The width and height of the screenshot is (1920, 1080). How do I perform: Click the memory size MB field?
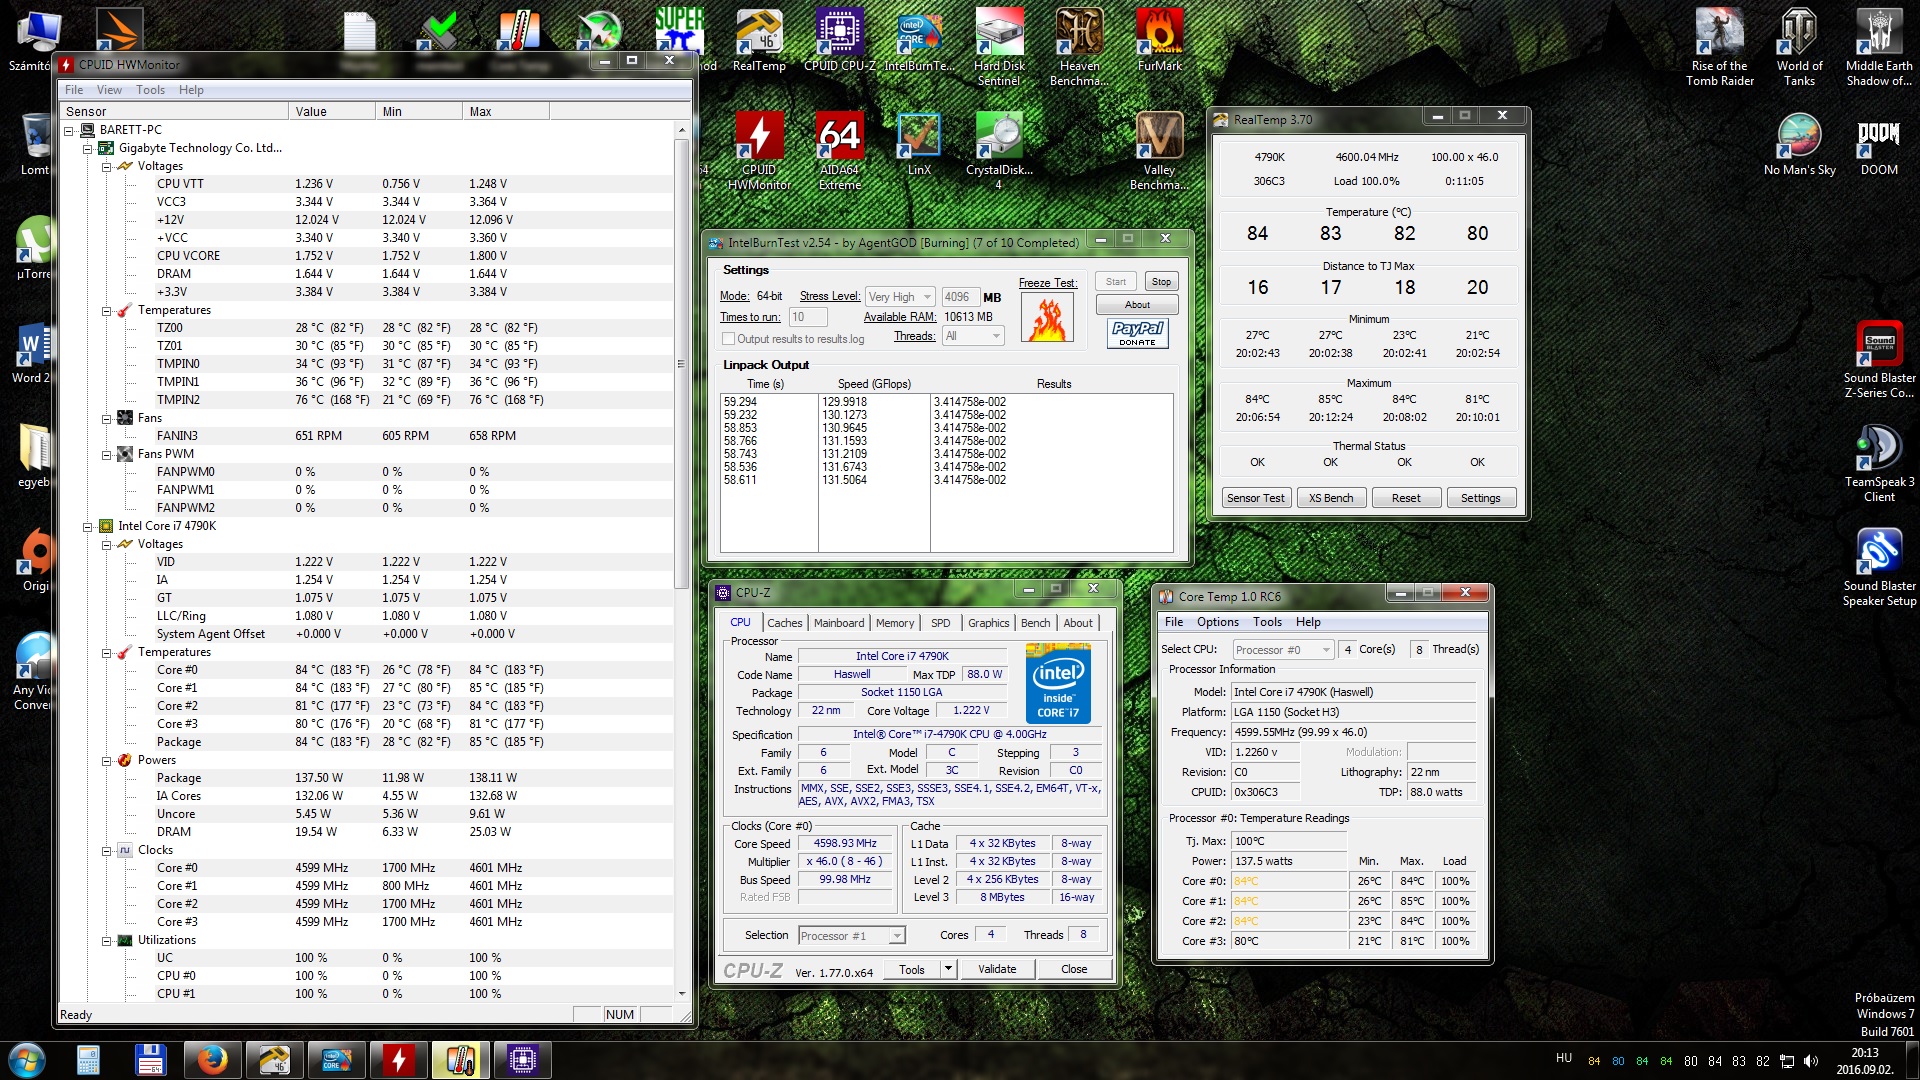pos(959,297)
